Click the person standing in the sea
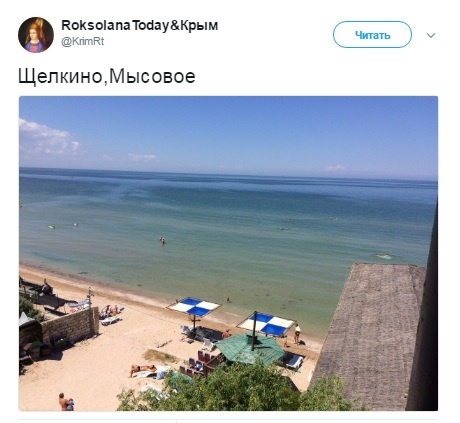 click(162, 240)
